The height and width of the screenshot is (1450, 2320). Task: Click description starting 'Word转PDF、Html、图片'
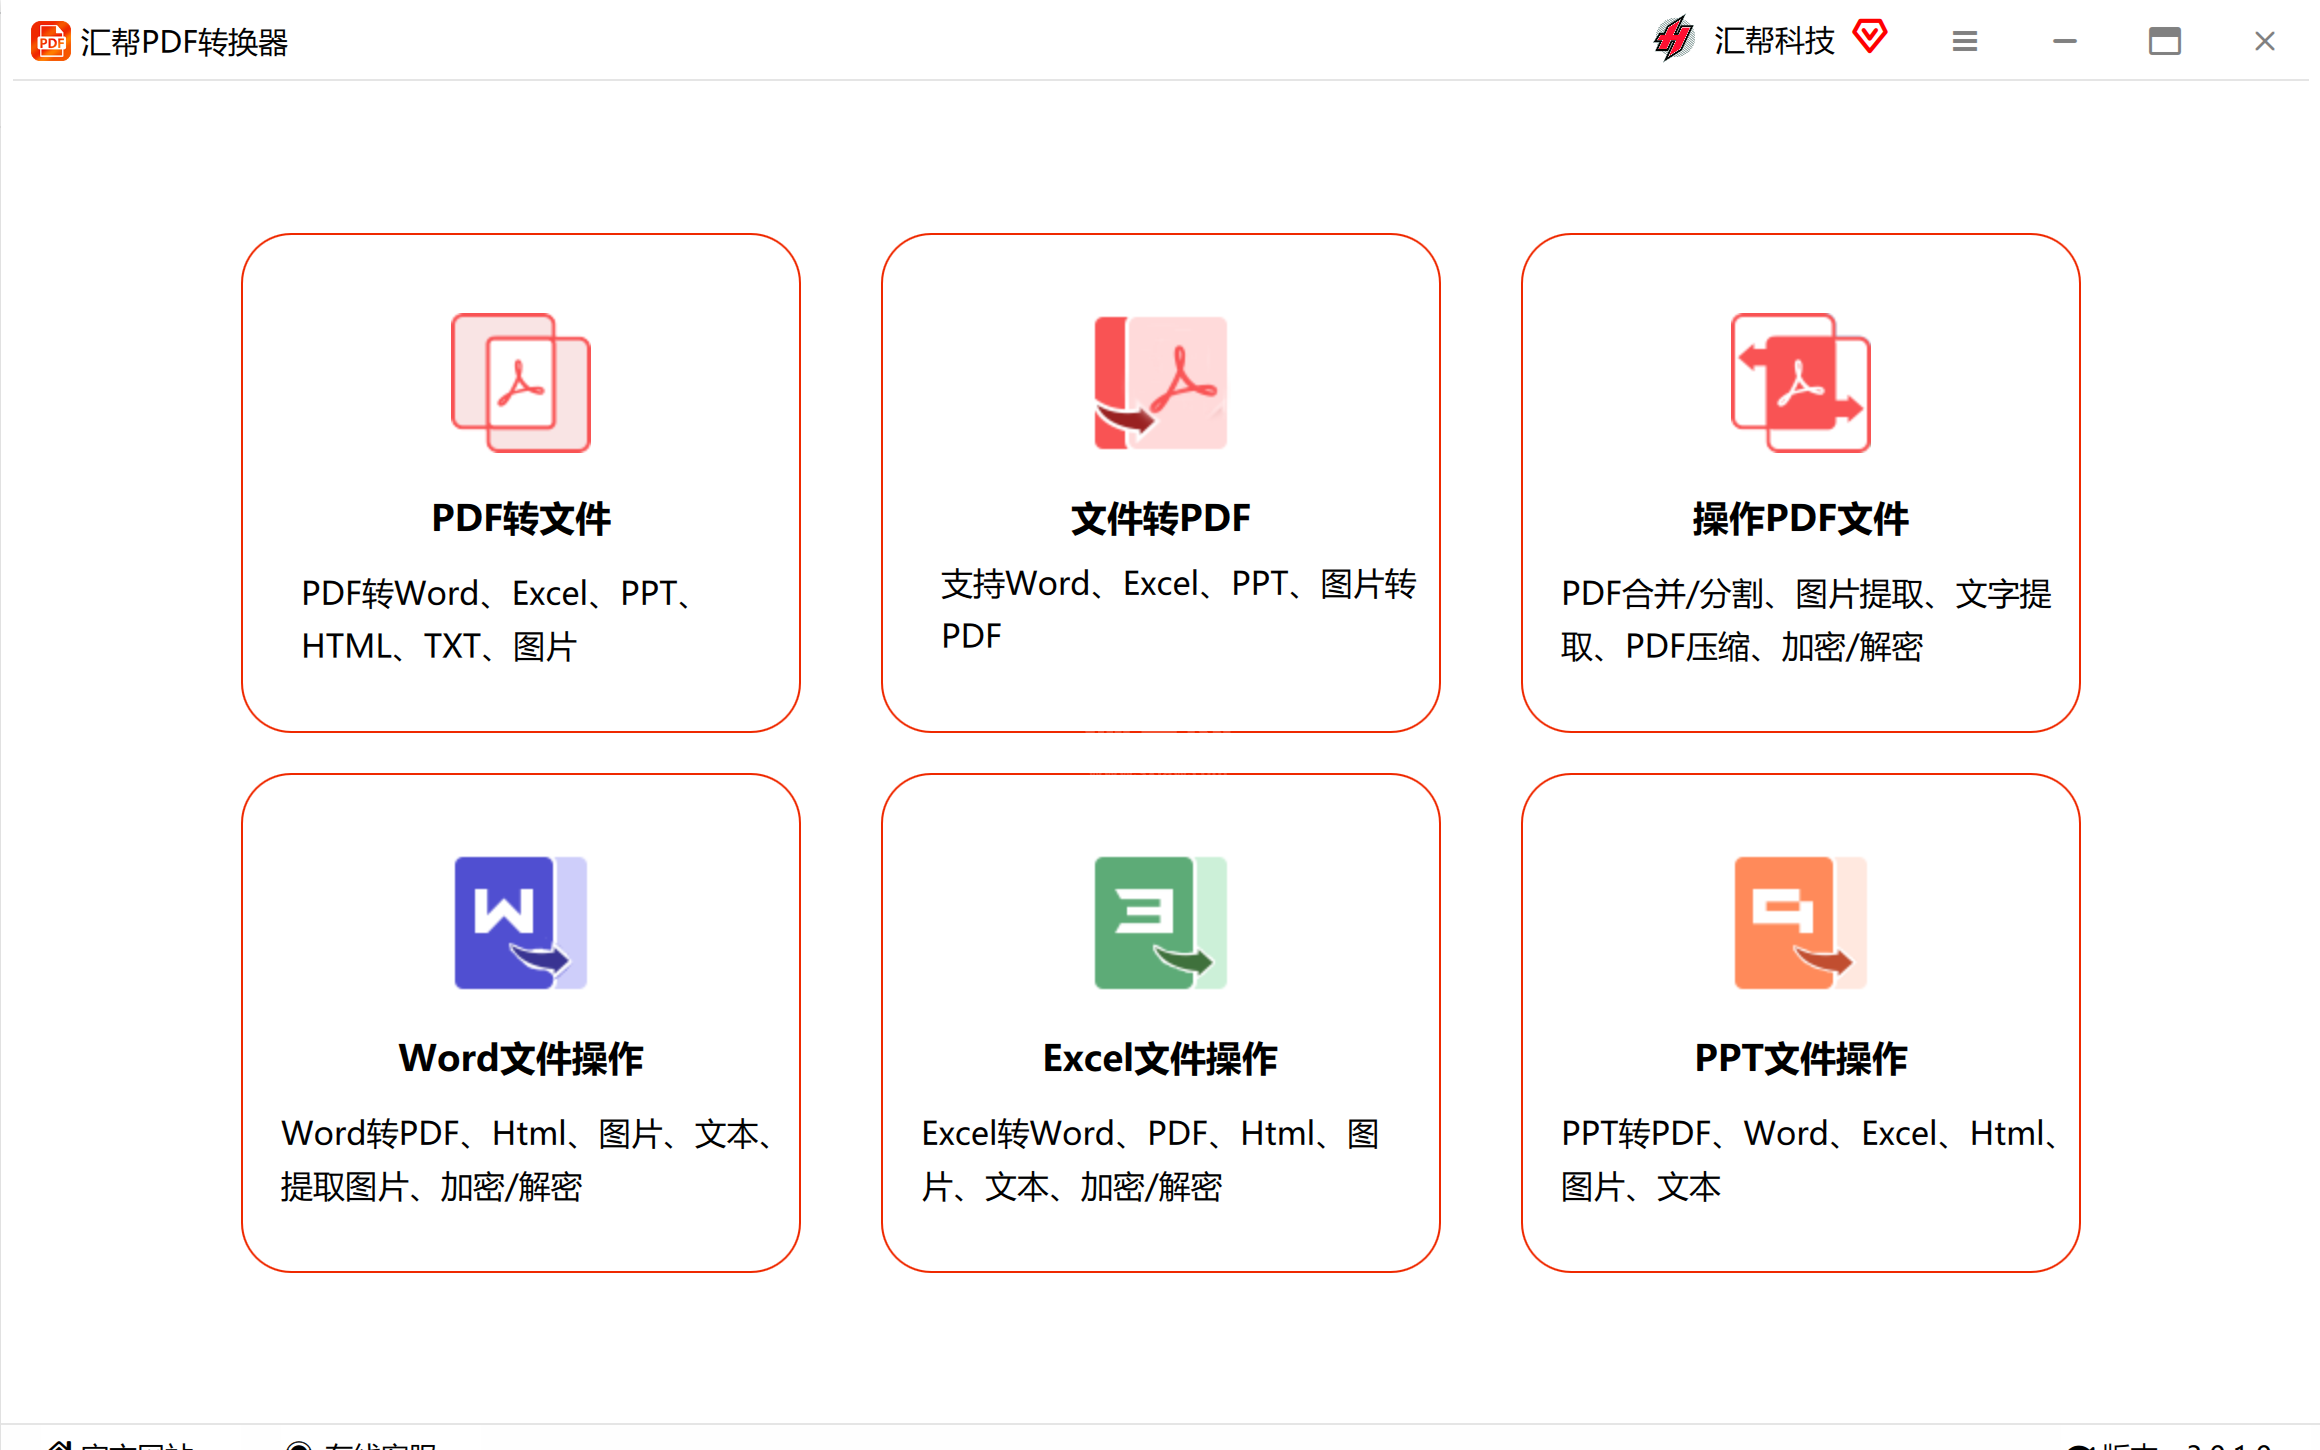pyautogui.click(x=528, y=1160)
